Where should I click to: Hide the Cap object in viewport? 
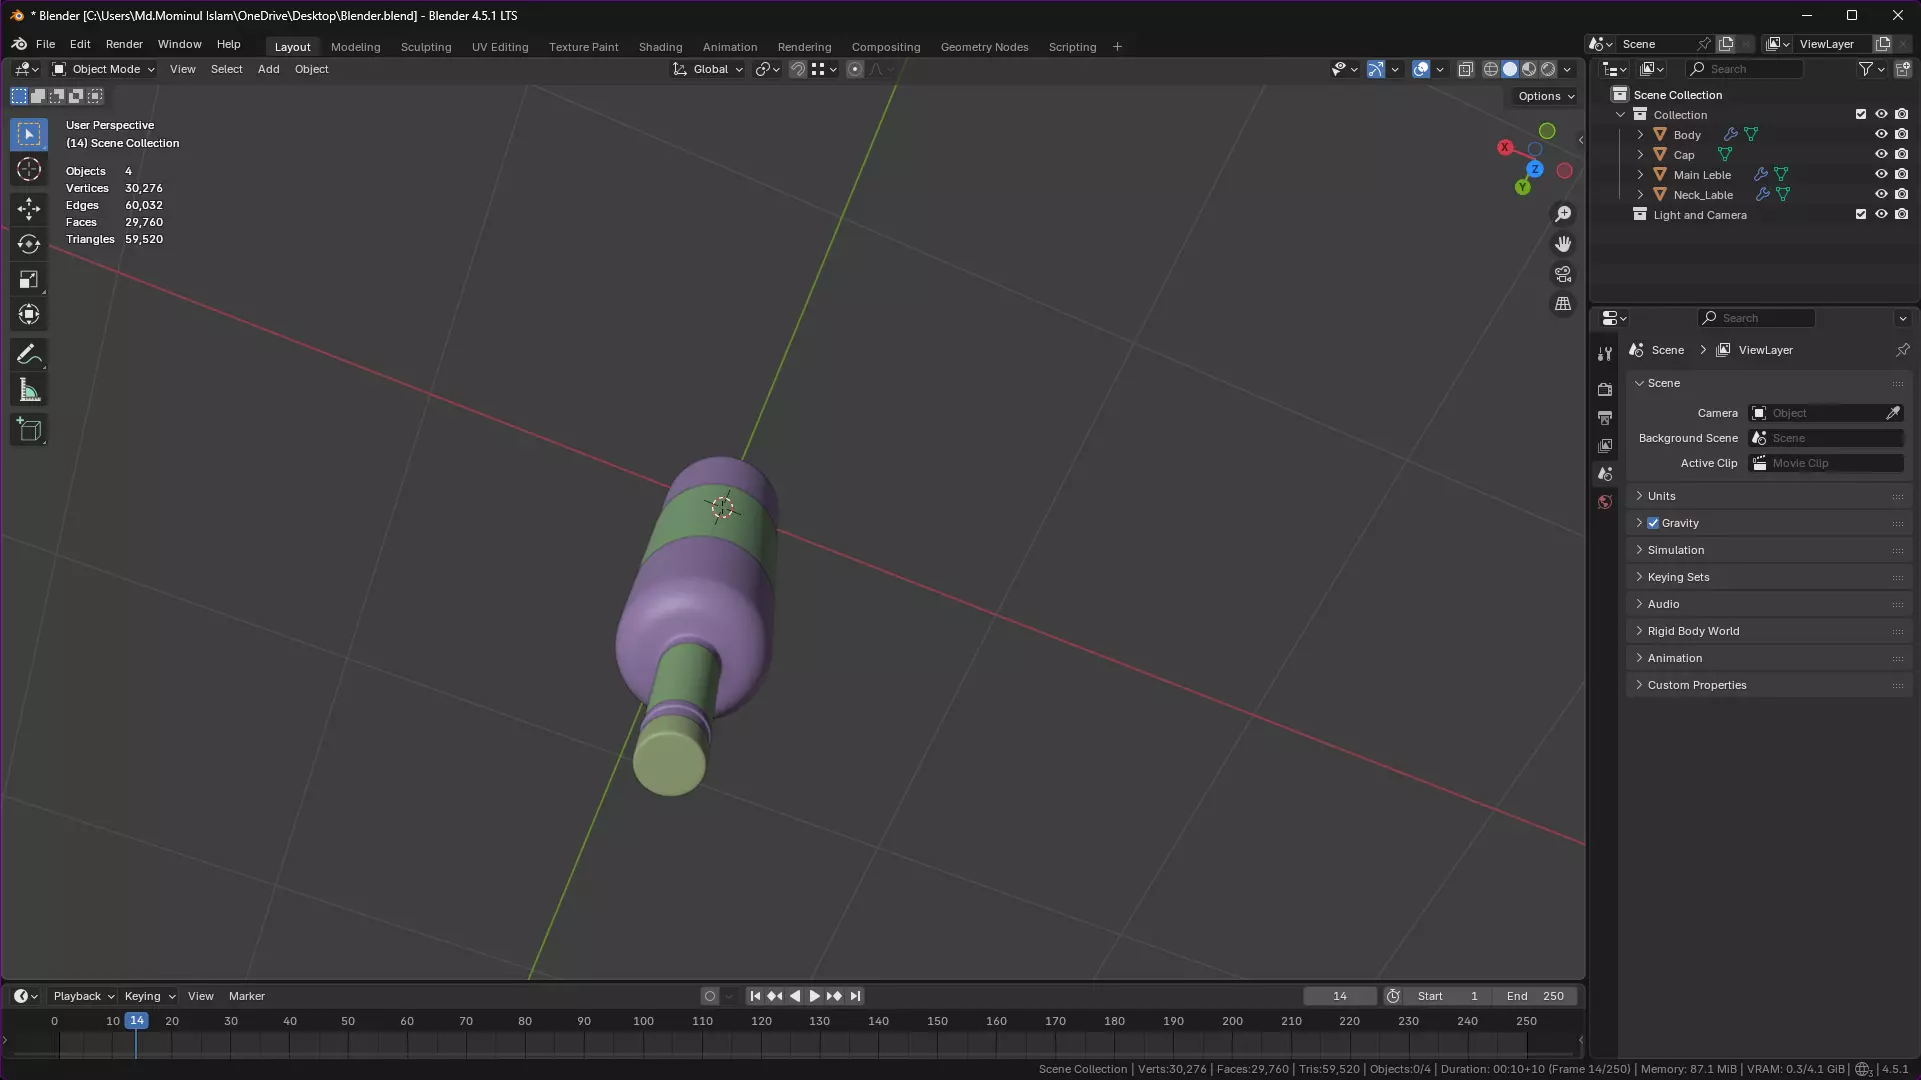(x=1881, y=154)
